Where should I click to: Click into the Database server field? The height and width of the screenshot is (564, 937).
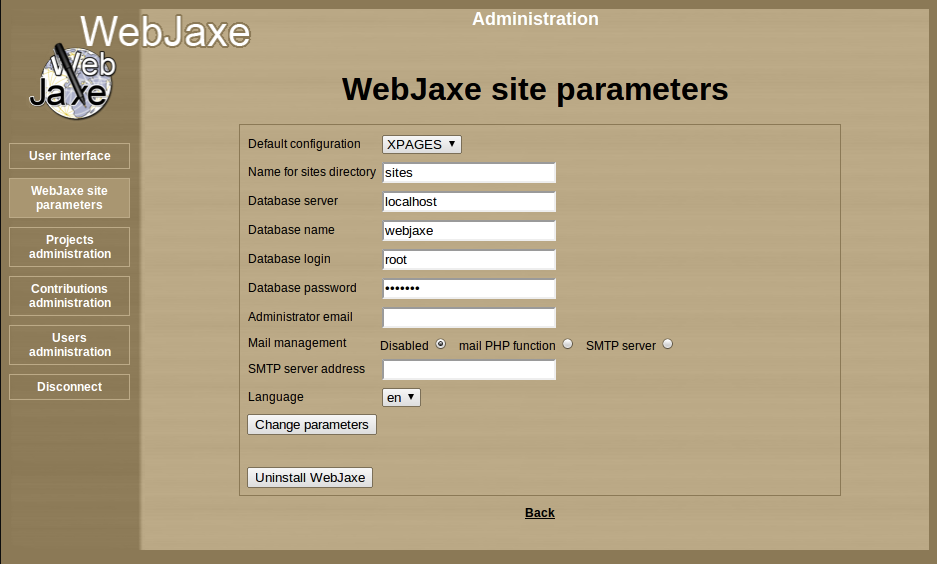point(468,202)
